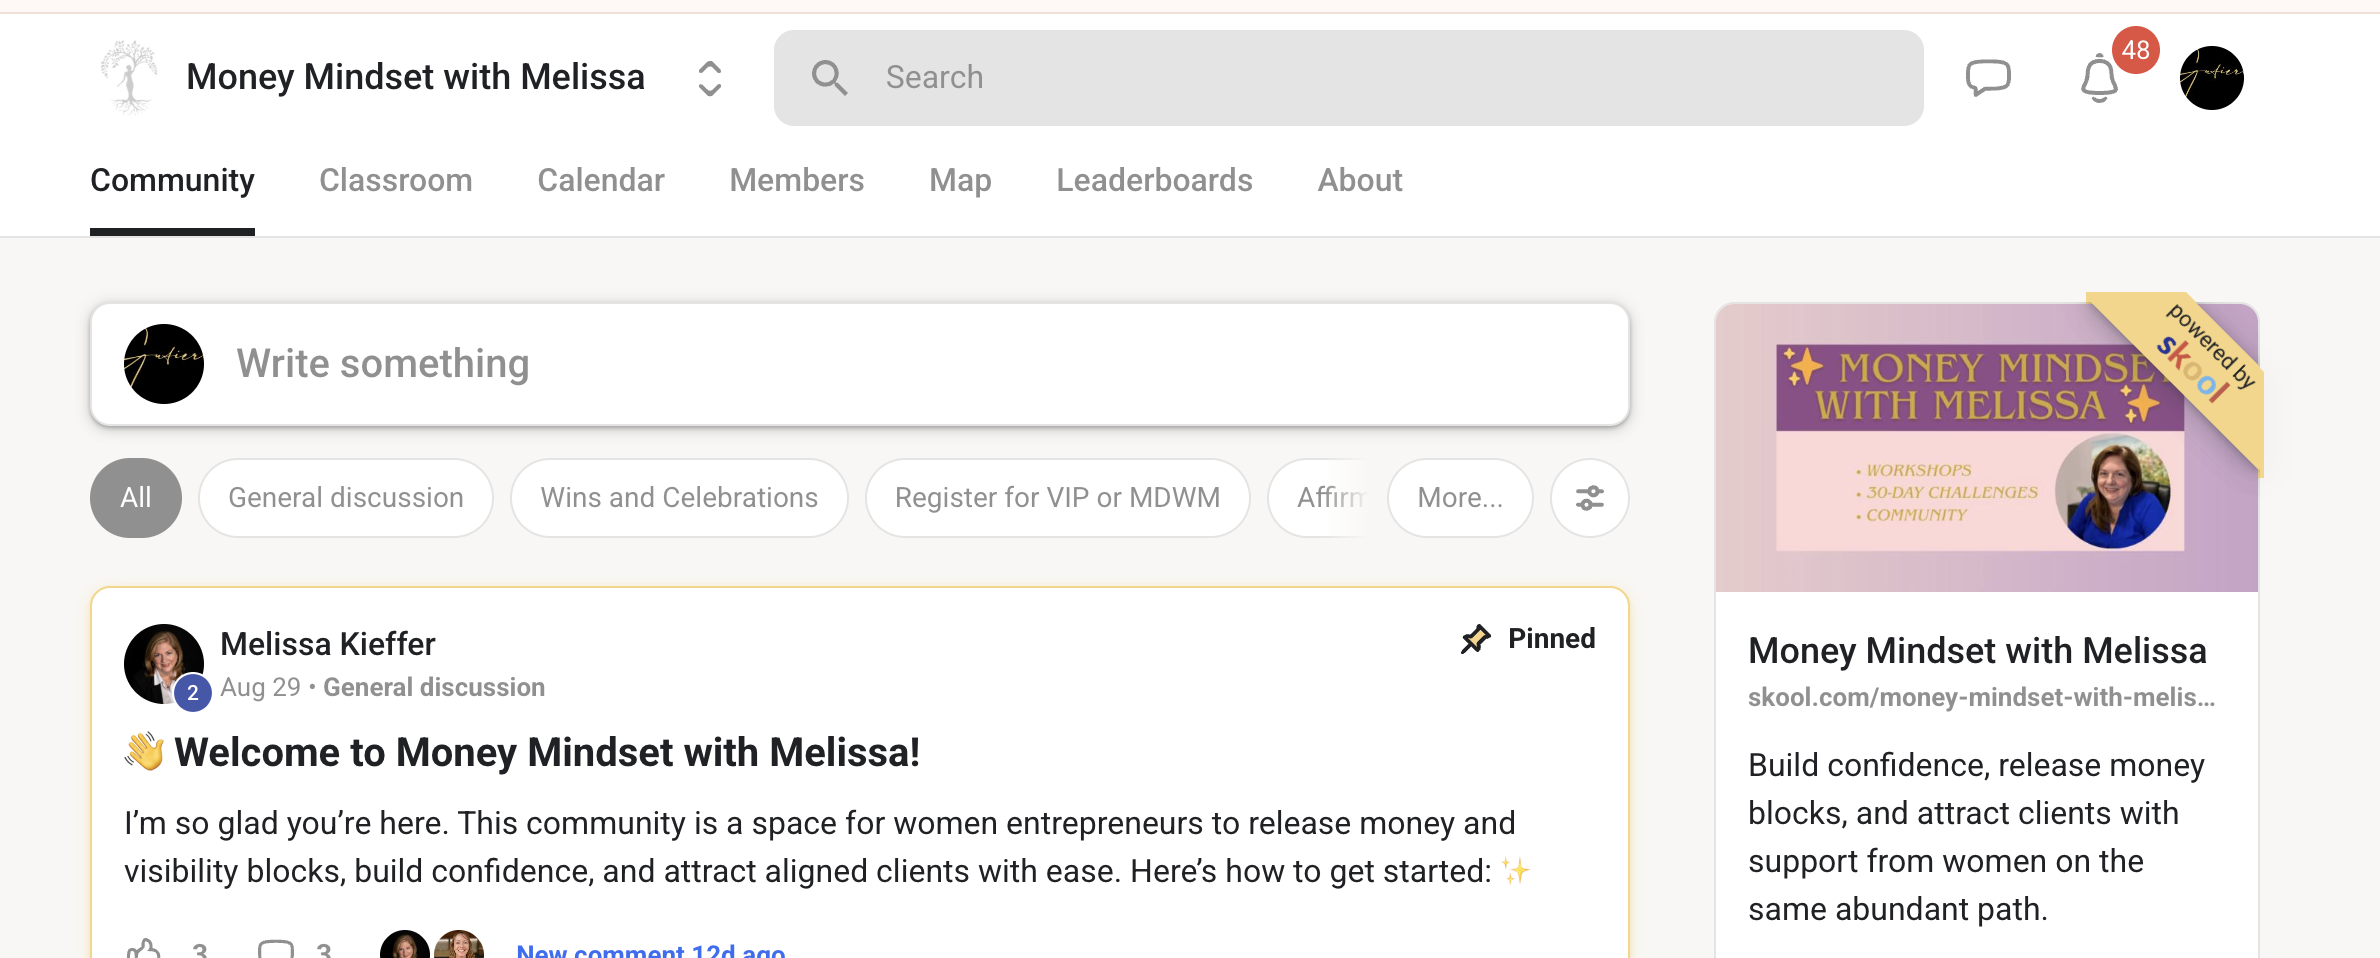Screen dimensions: 2380x958
Task: Click the Pinned pin icon
Action: click(x=1475, y=639)
